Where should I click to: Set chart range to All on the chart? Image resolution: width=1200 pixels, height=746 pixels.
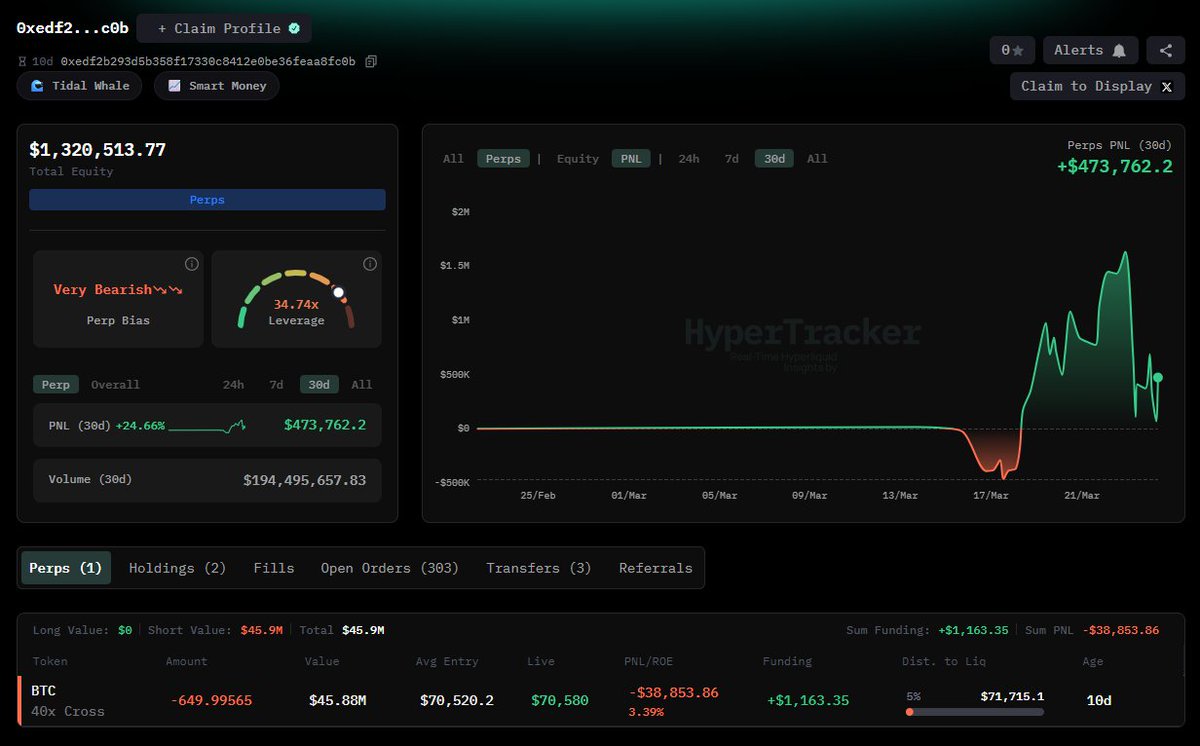(x=817, y=158)
